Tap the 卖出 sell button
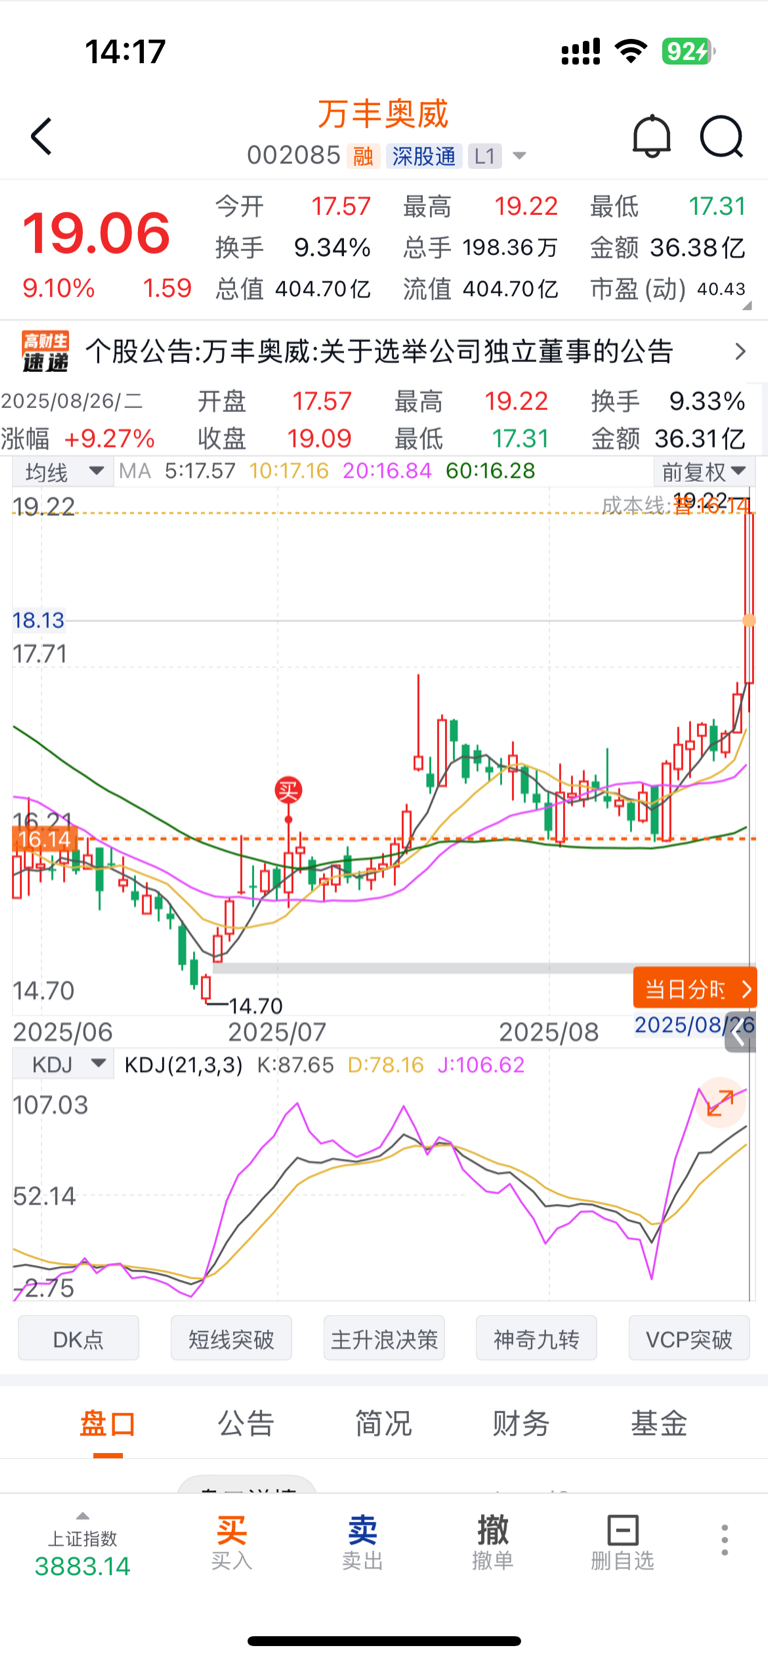The image size is (768, 1663). click(362, 1543)
